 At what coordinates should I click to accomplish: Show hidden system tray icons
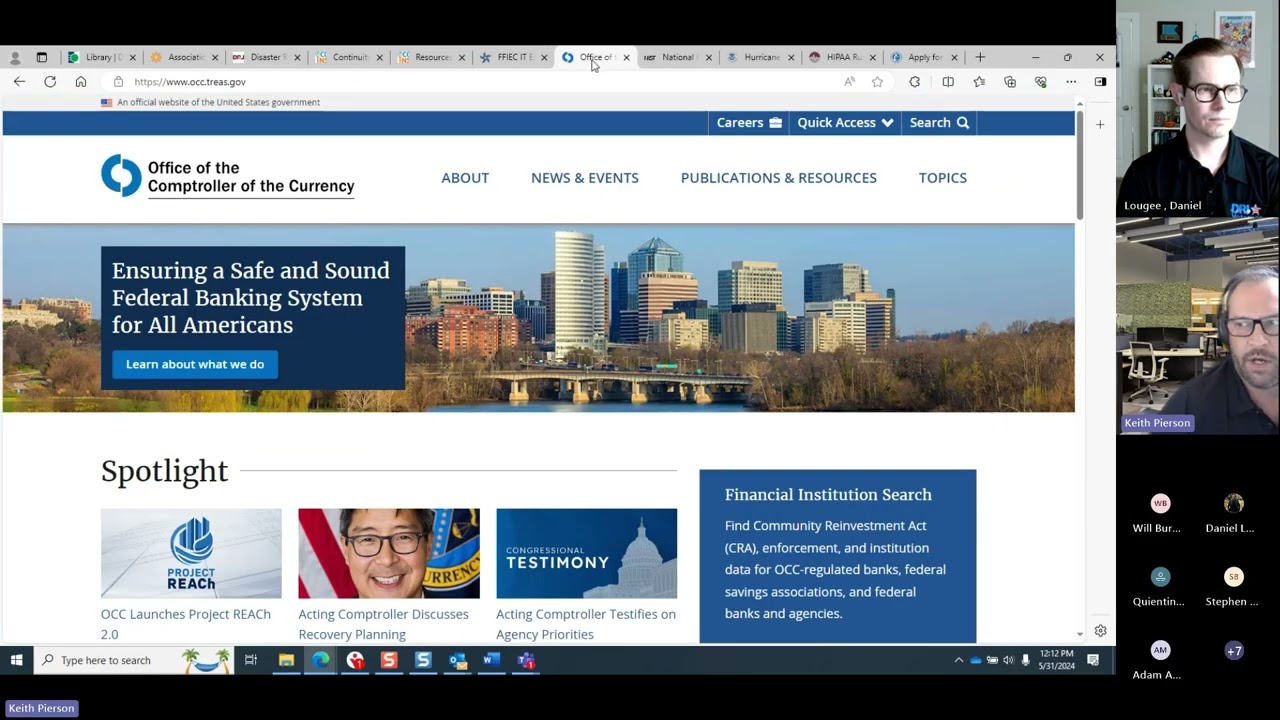958,660
